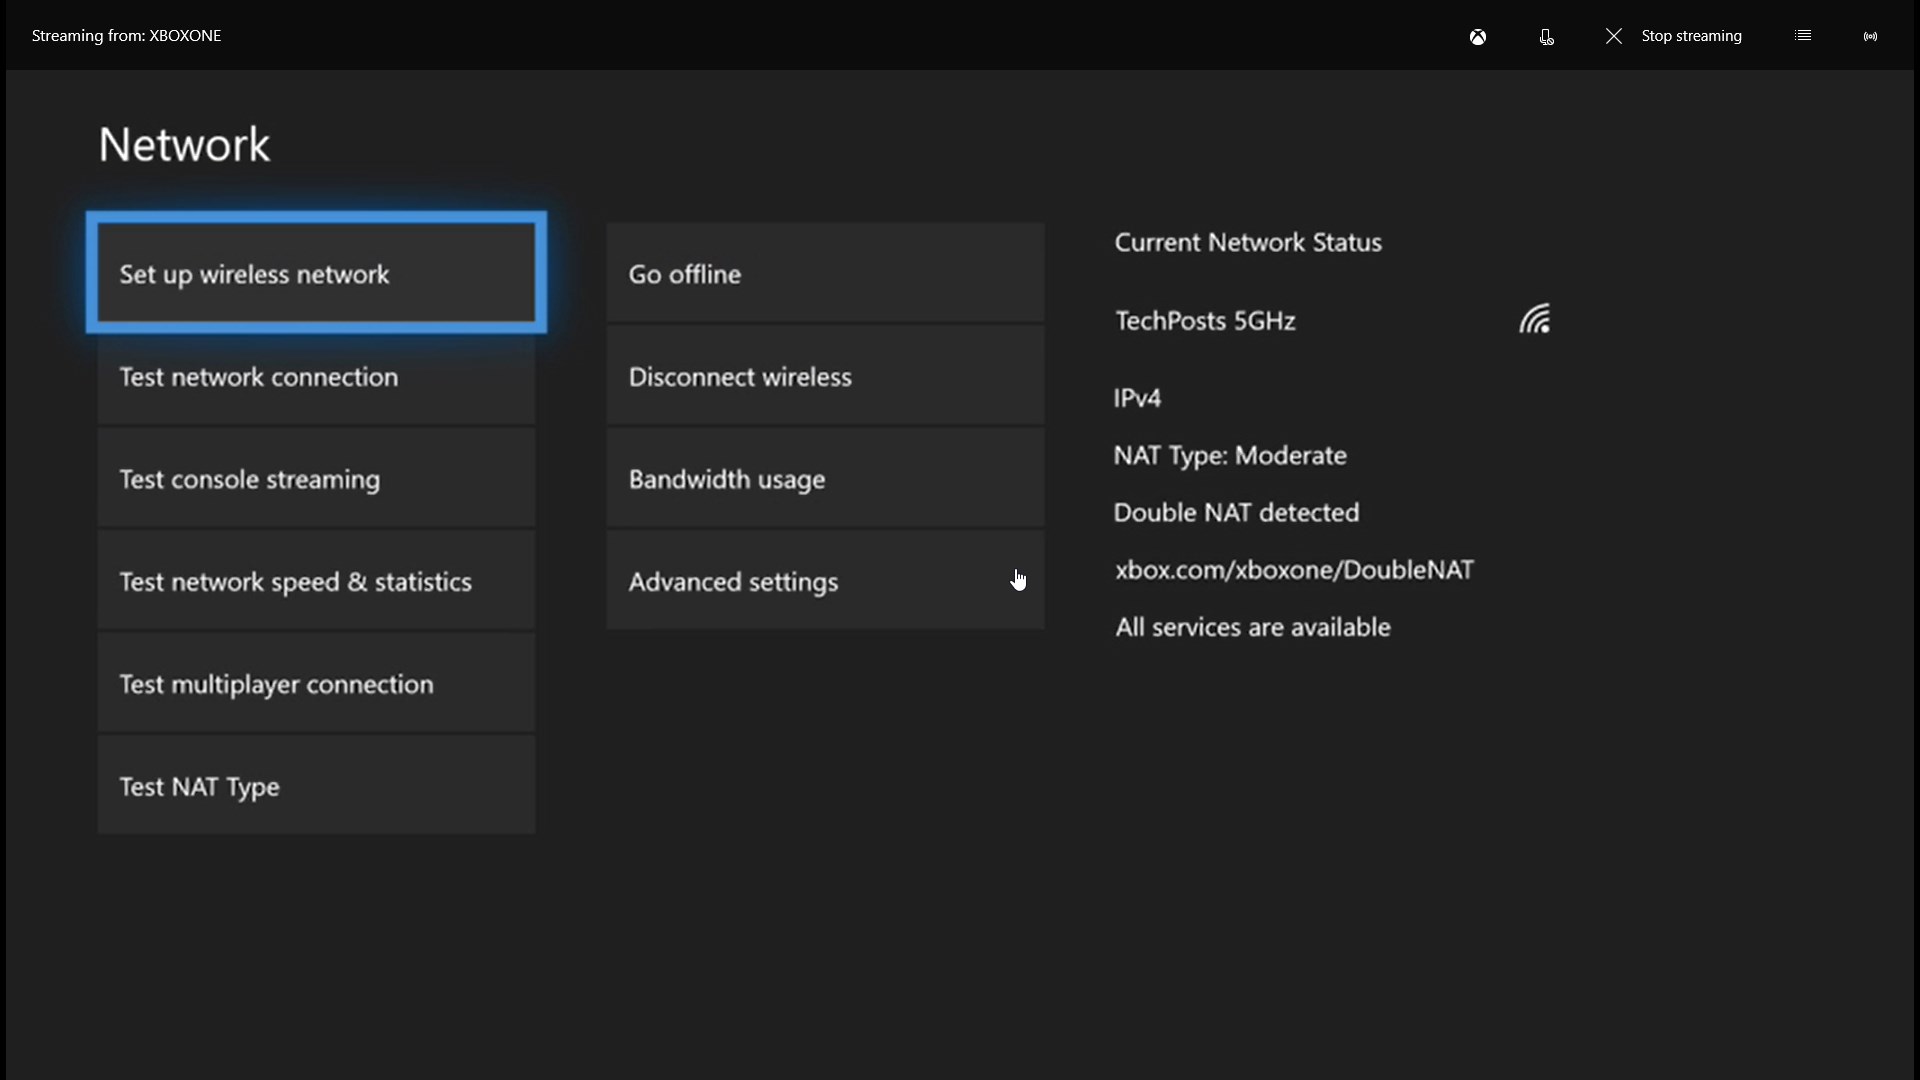Select Disconnect wireless
This screenshot has height=1080, width=1920.
[825, 377]
